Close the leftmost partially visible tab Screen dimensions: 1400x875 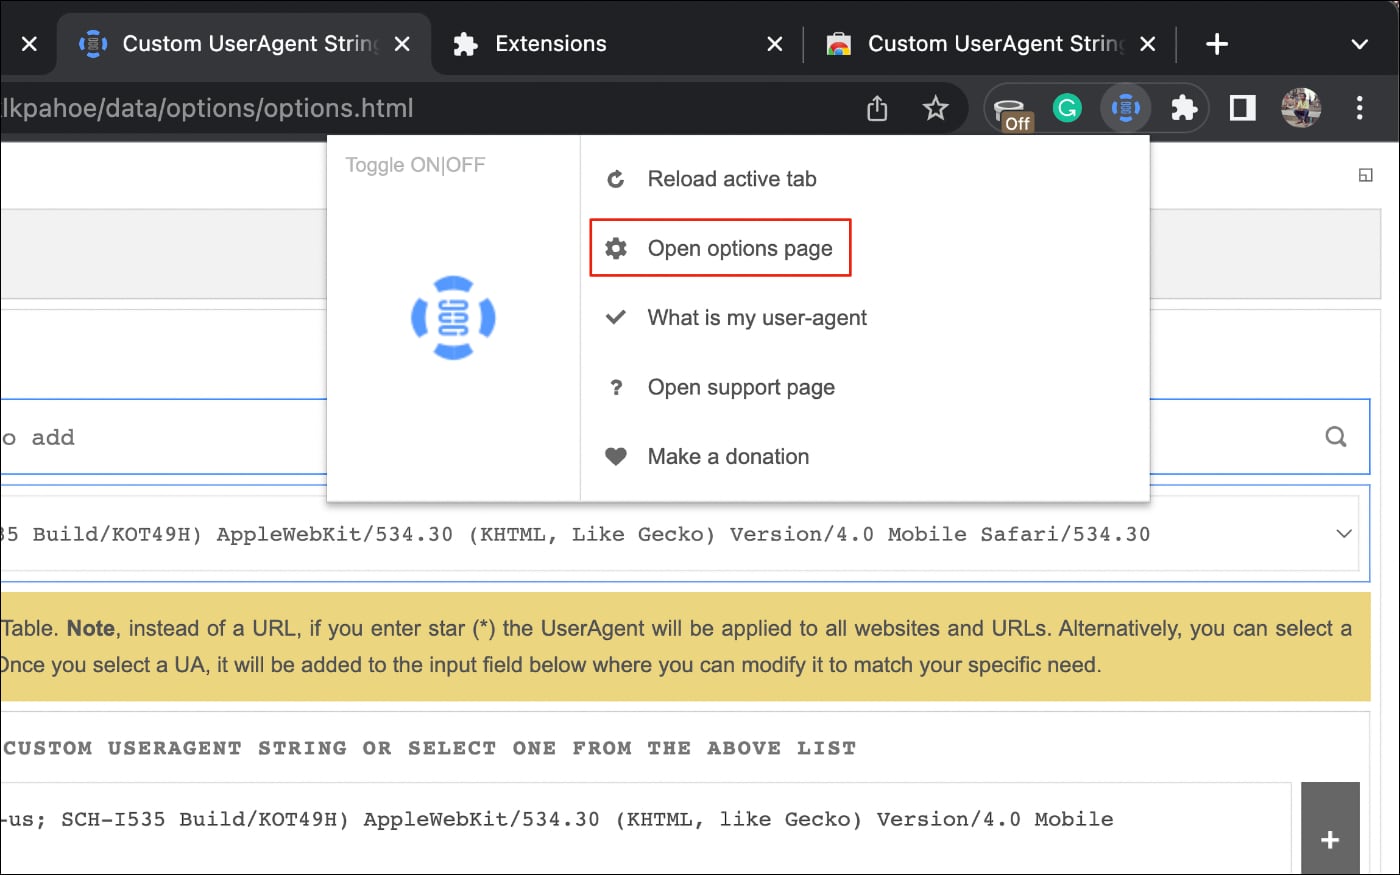[29, 44]
